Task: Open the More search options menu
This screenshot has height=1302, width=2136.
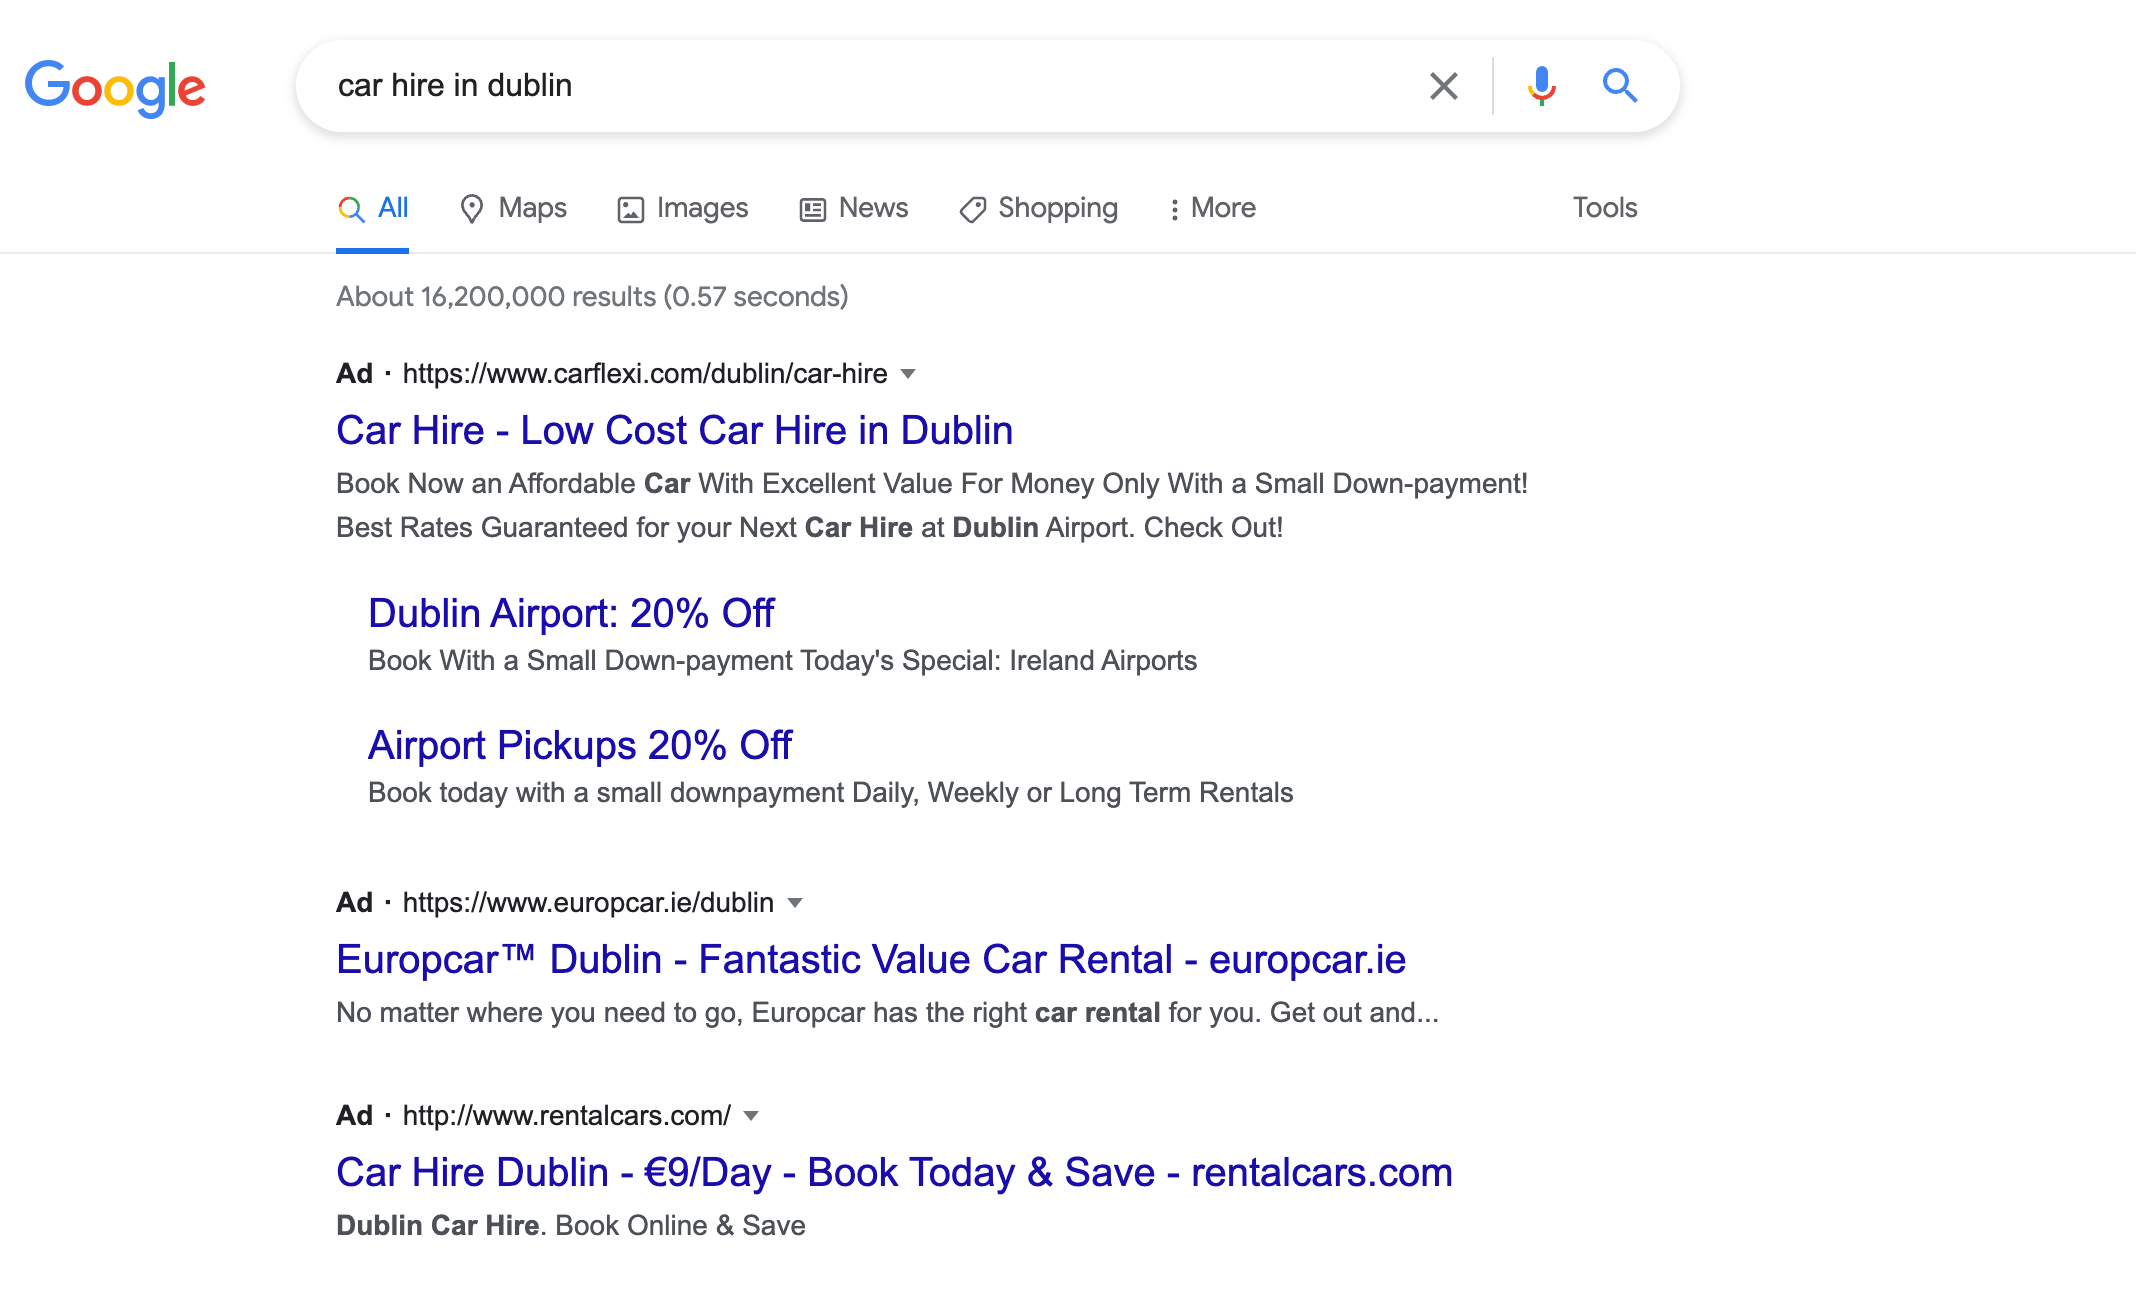Action: [x=1212, y=209]
